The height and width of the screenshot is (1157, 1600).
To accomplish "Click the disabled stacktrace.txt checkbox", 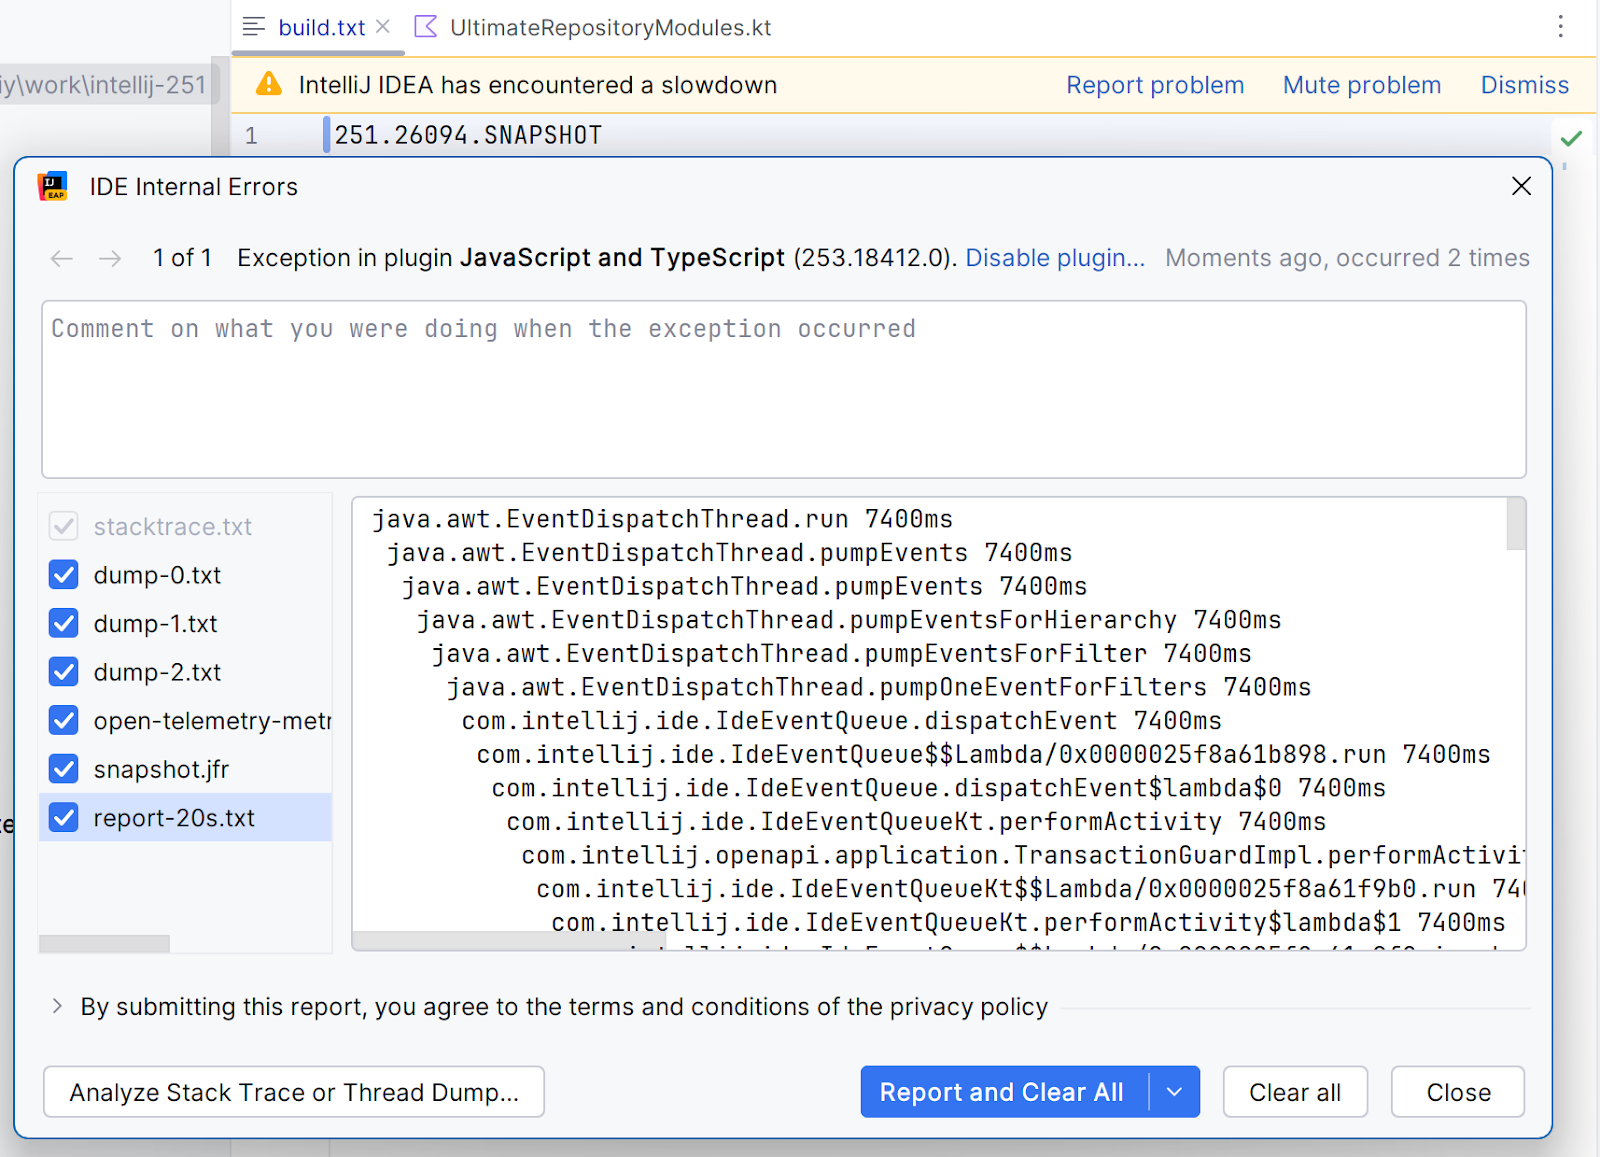I will pyautogui.click(x=64, y=526).
